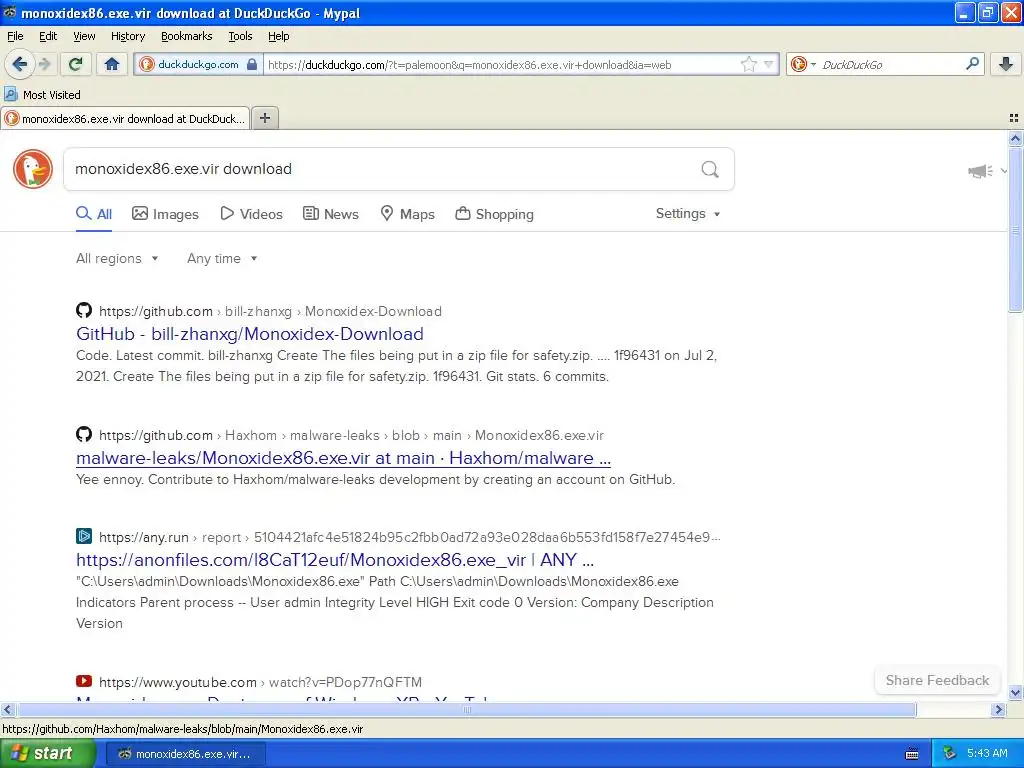Click the horizontal scrollbar right arrow
The width and height of the screenshot is (1024, 768).
998,709
